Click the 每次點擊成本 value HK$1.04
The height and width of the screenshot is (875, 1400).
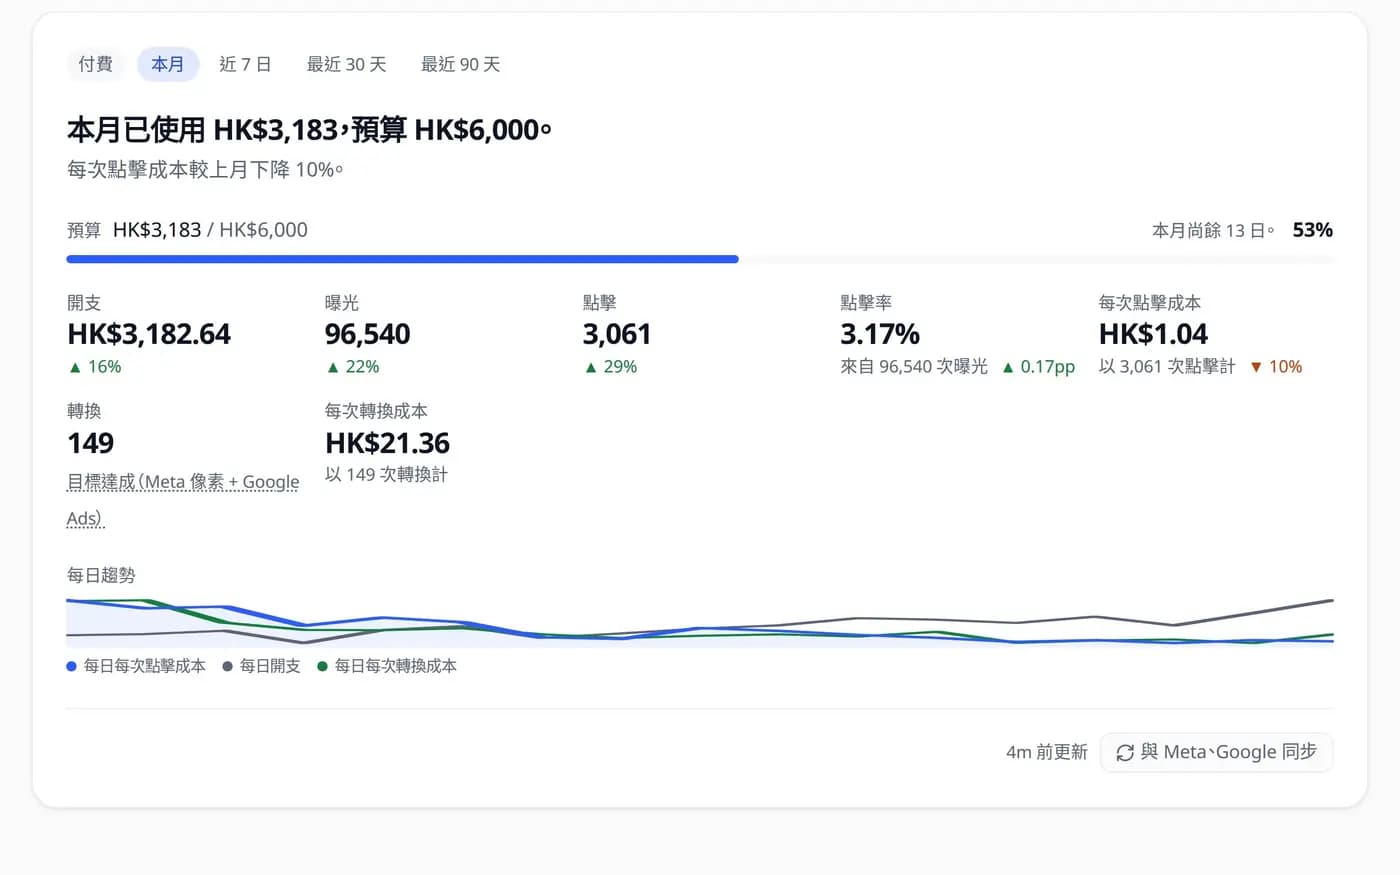(x=1153, y=334)
